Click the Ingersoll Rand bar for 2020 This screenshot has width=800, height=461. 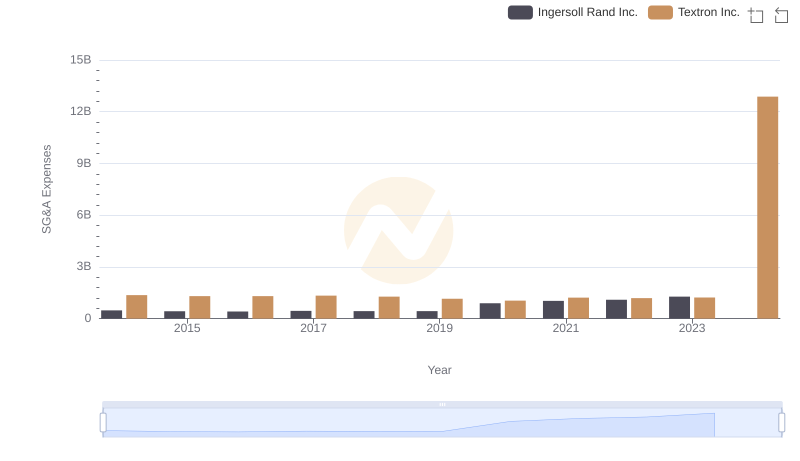[x=490, y=311]
